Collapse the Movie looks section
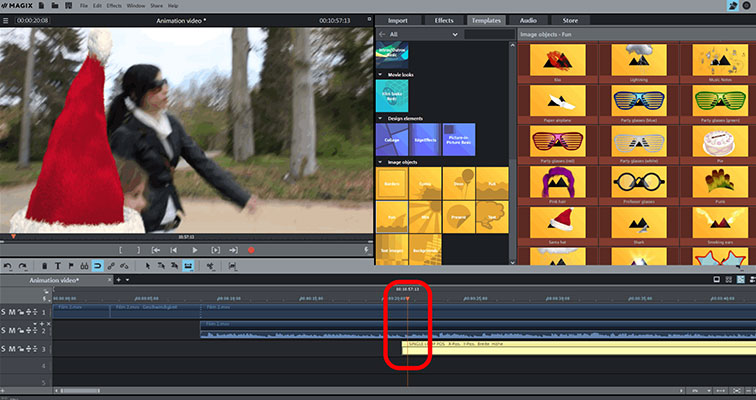The image size is (756, 400). point(379,74)
